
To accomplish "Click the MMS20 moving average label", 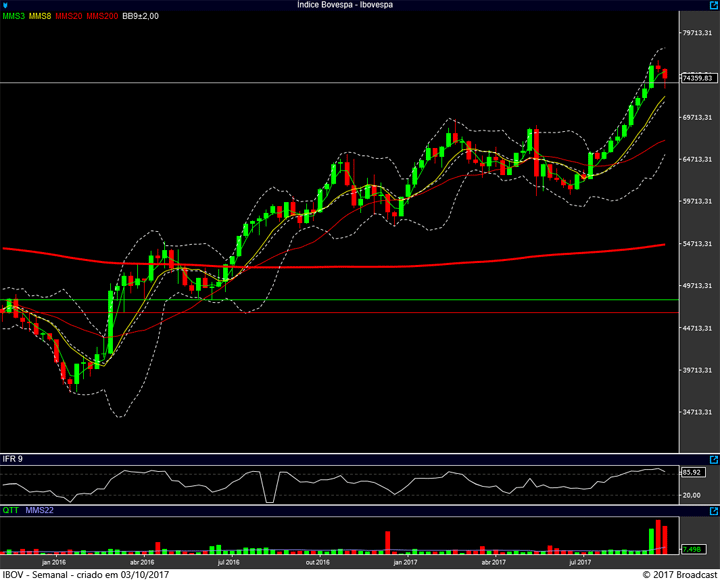I will point(69,16).
